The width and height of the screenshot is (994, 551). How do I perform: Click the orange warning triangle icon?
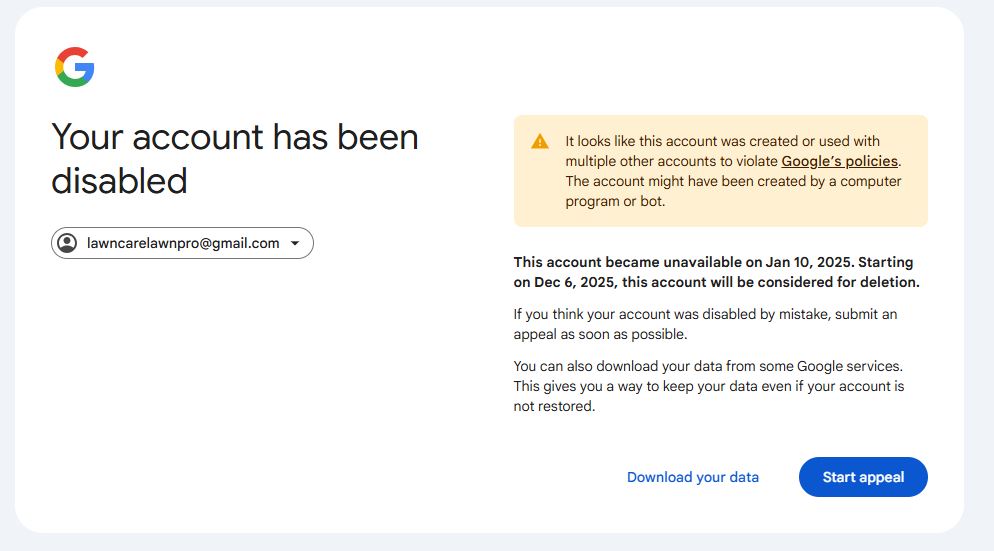[540, 142]
